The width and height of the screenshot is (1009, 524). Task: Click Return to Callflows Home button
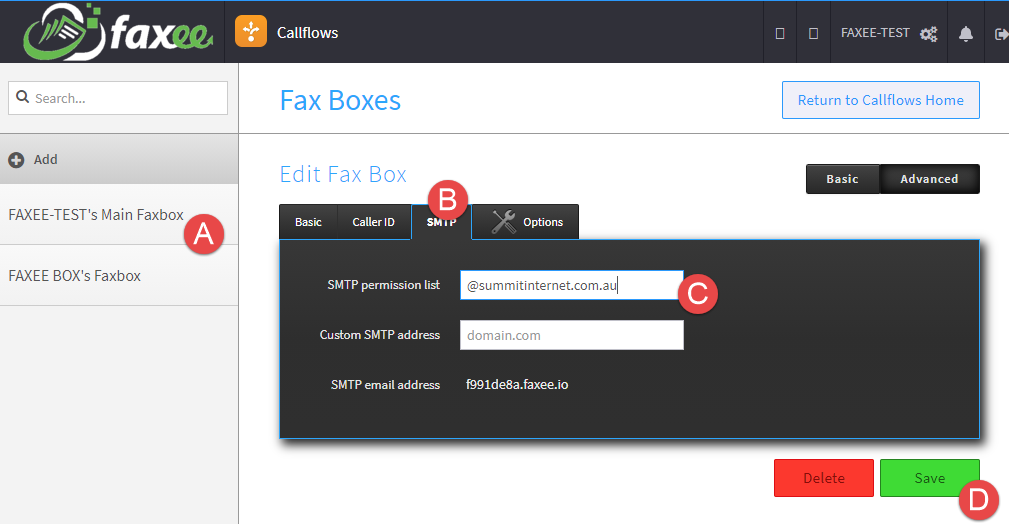pyautogui.click(x=880, y=100)
